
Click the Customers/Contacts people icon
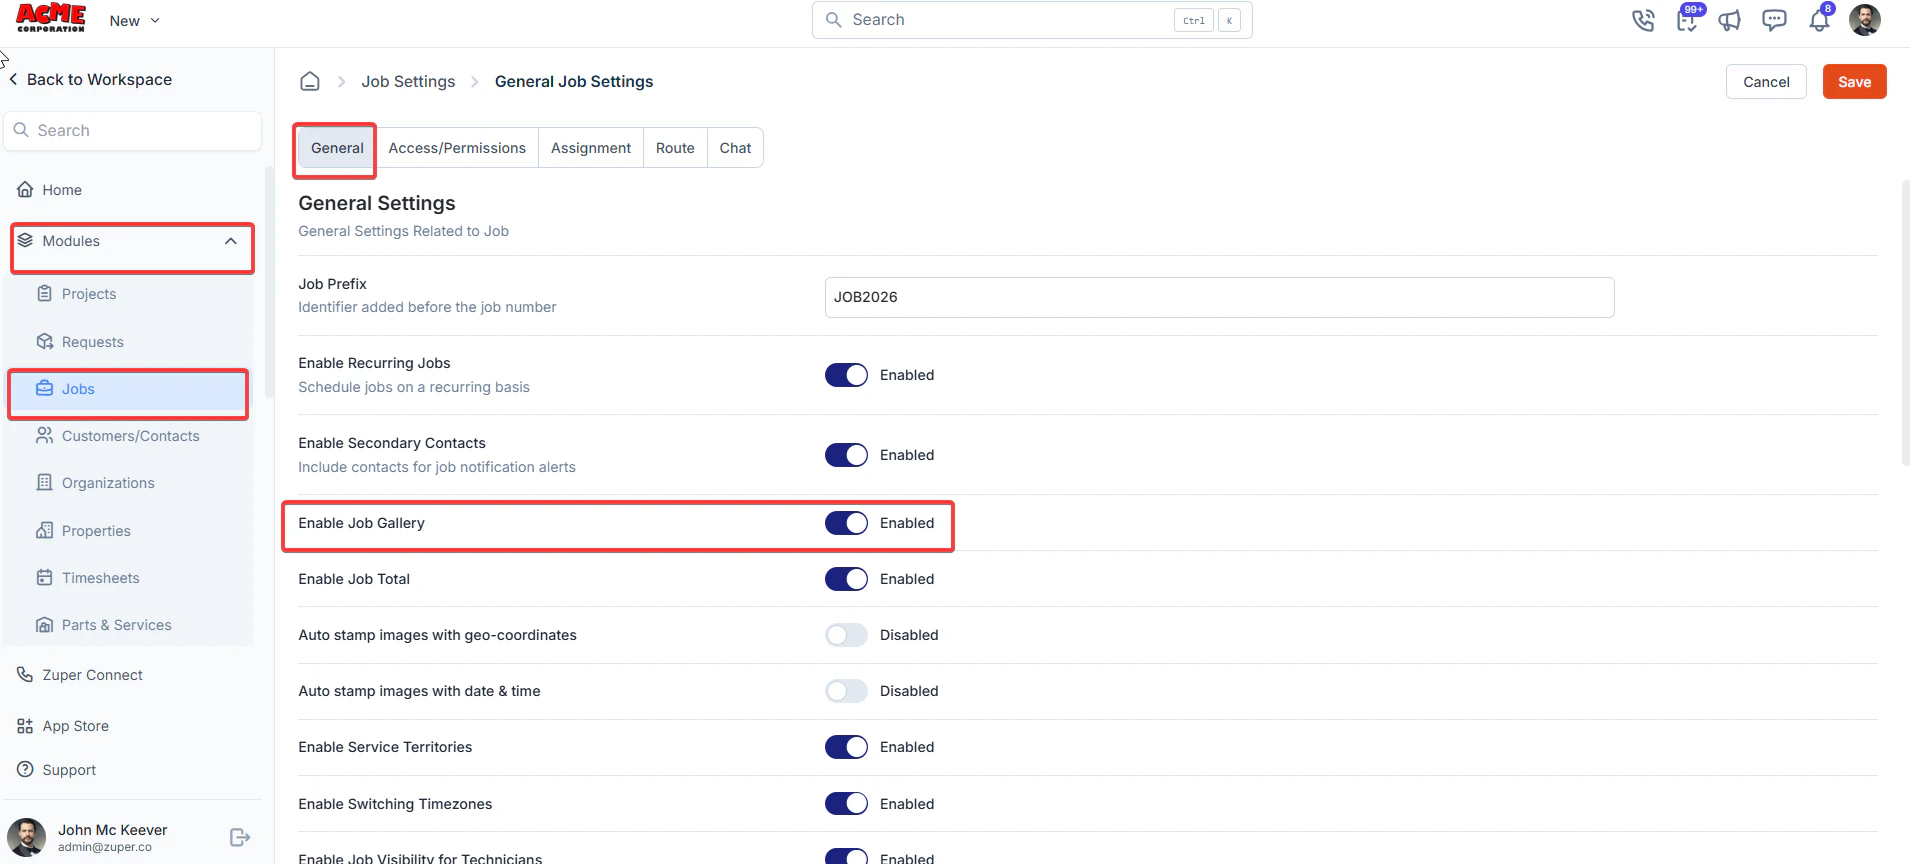click(x=45, y=435)
